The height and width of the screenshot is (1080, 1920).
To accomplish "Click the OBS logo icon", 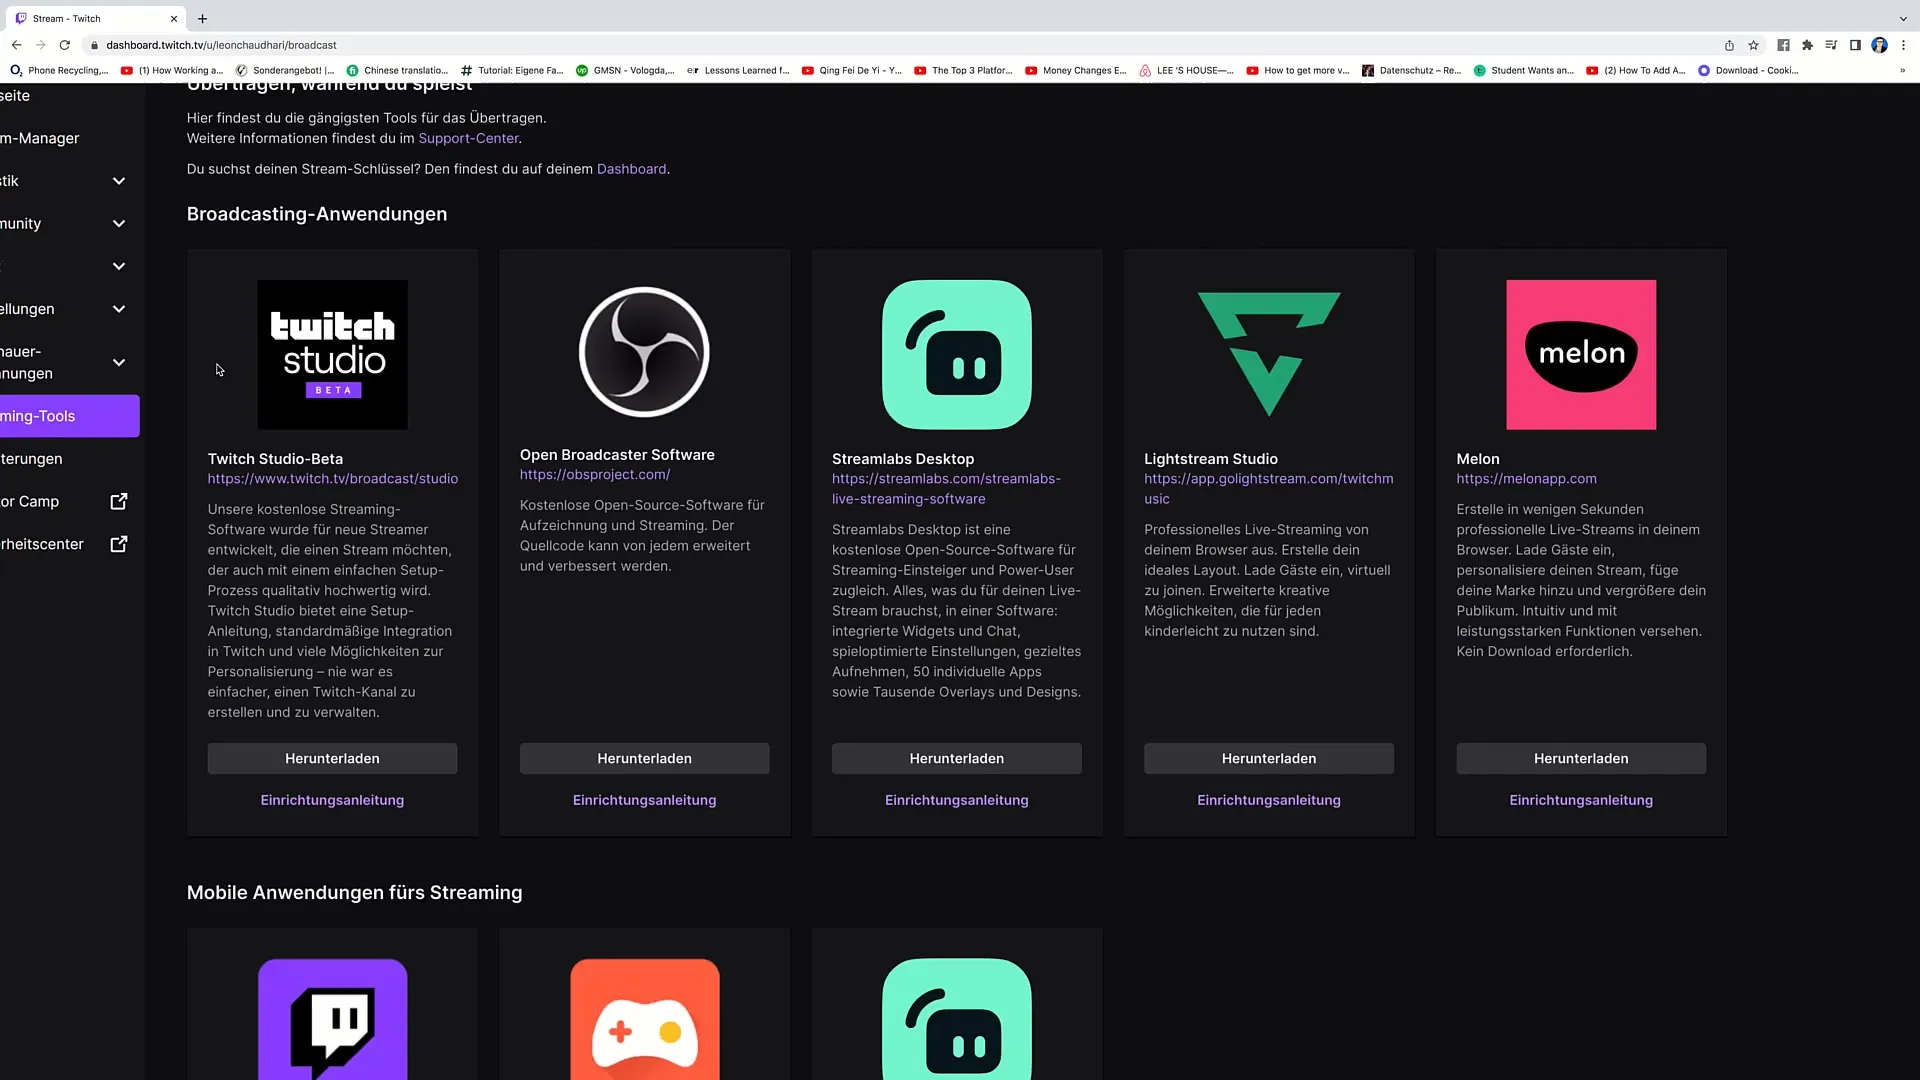I will pyautogui.click(x=644, y=352).
